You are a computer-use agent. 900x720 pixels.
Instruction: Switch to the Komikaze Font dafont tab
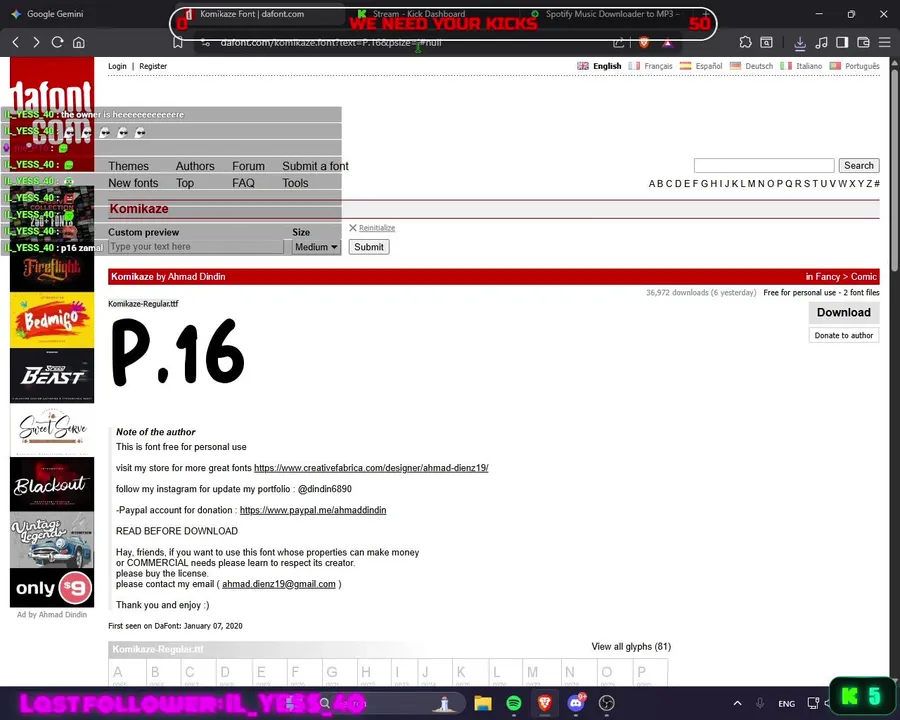[251, 14]
